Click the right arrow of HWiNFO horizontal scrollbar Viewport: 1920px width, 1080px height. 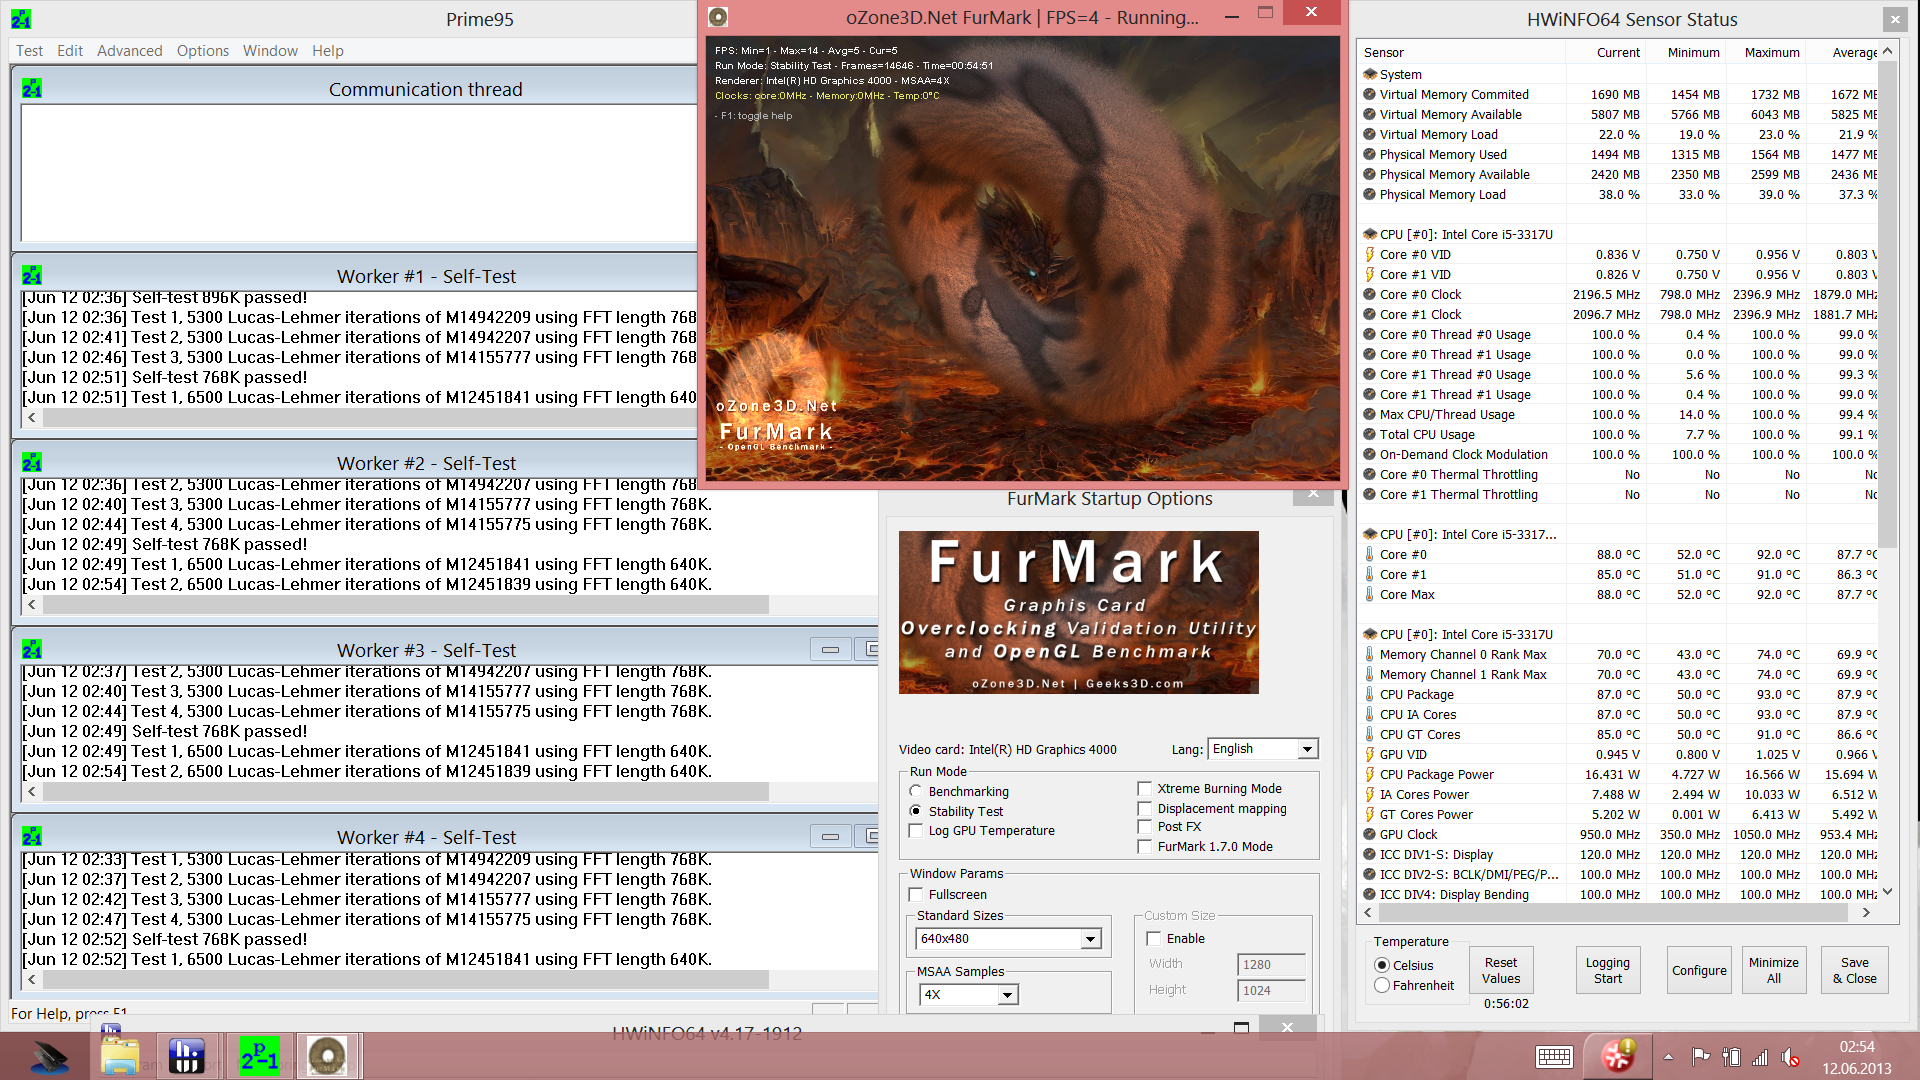[x=1866, y=912]
